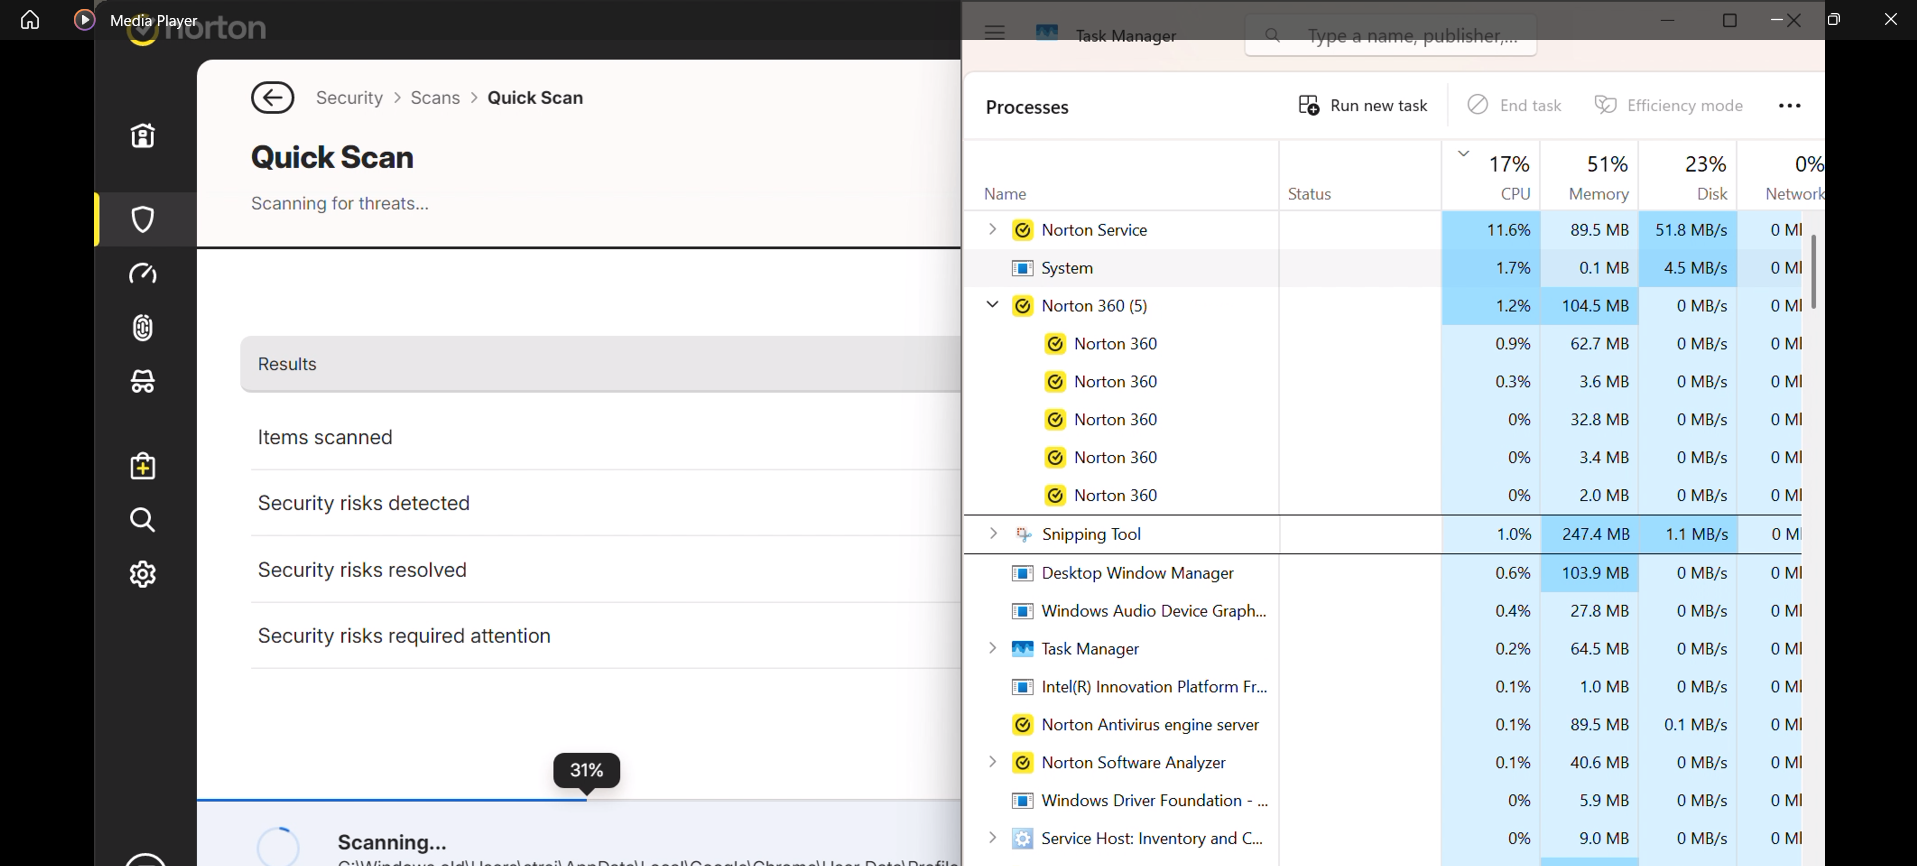Open Norton settings gear icon
This screenshot has width=1917, height=866.
click(143, 574)
